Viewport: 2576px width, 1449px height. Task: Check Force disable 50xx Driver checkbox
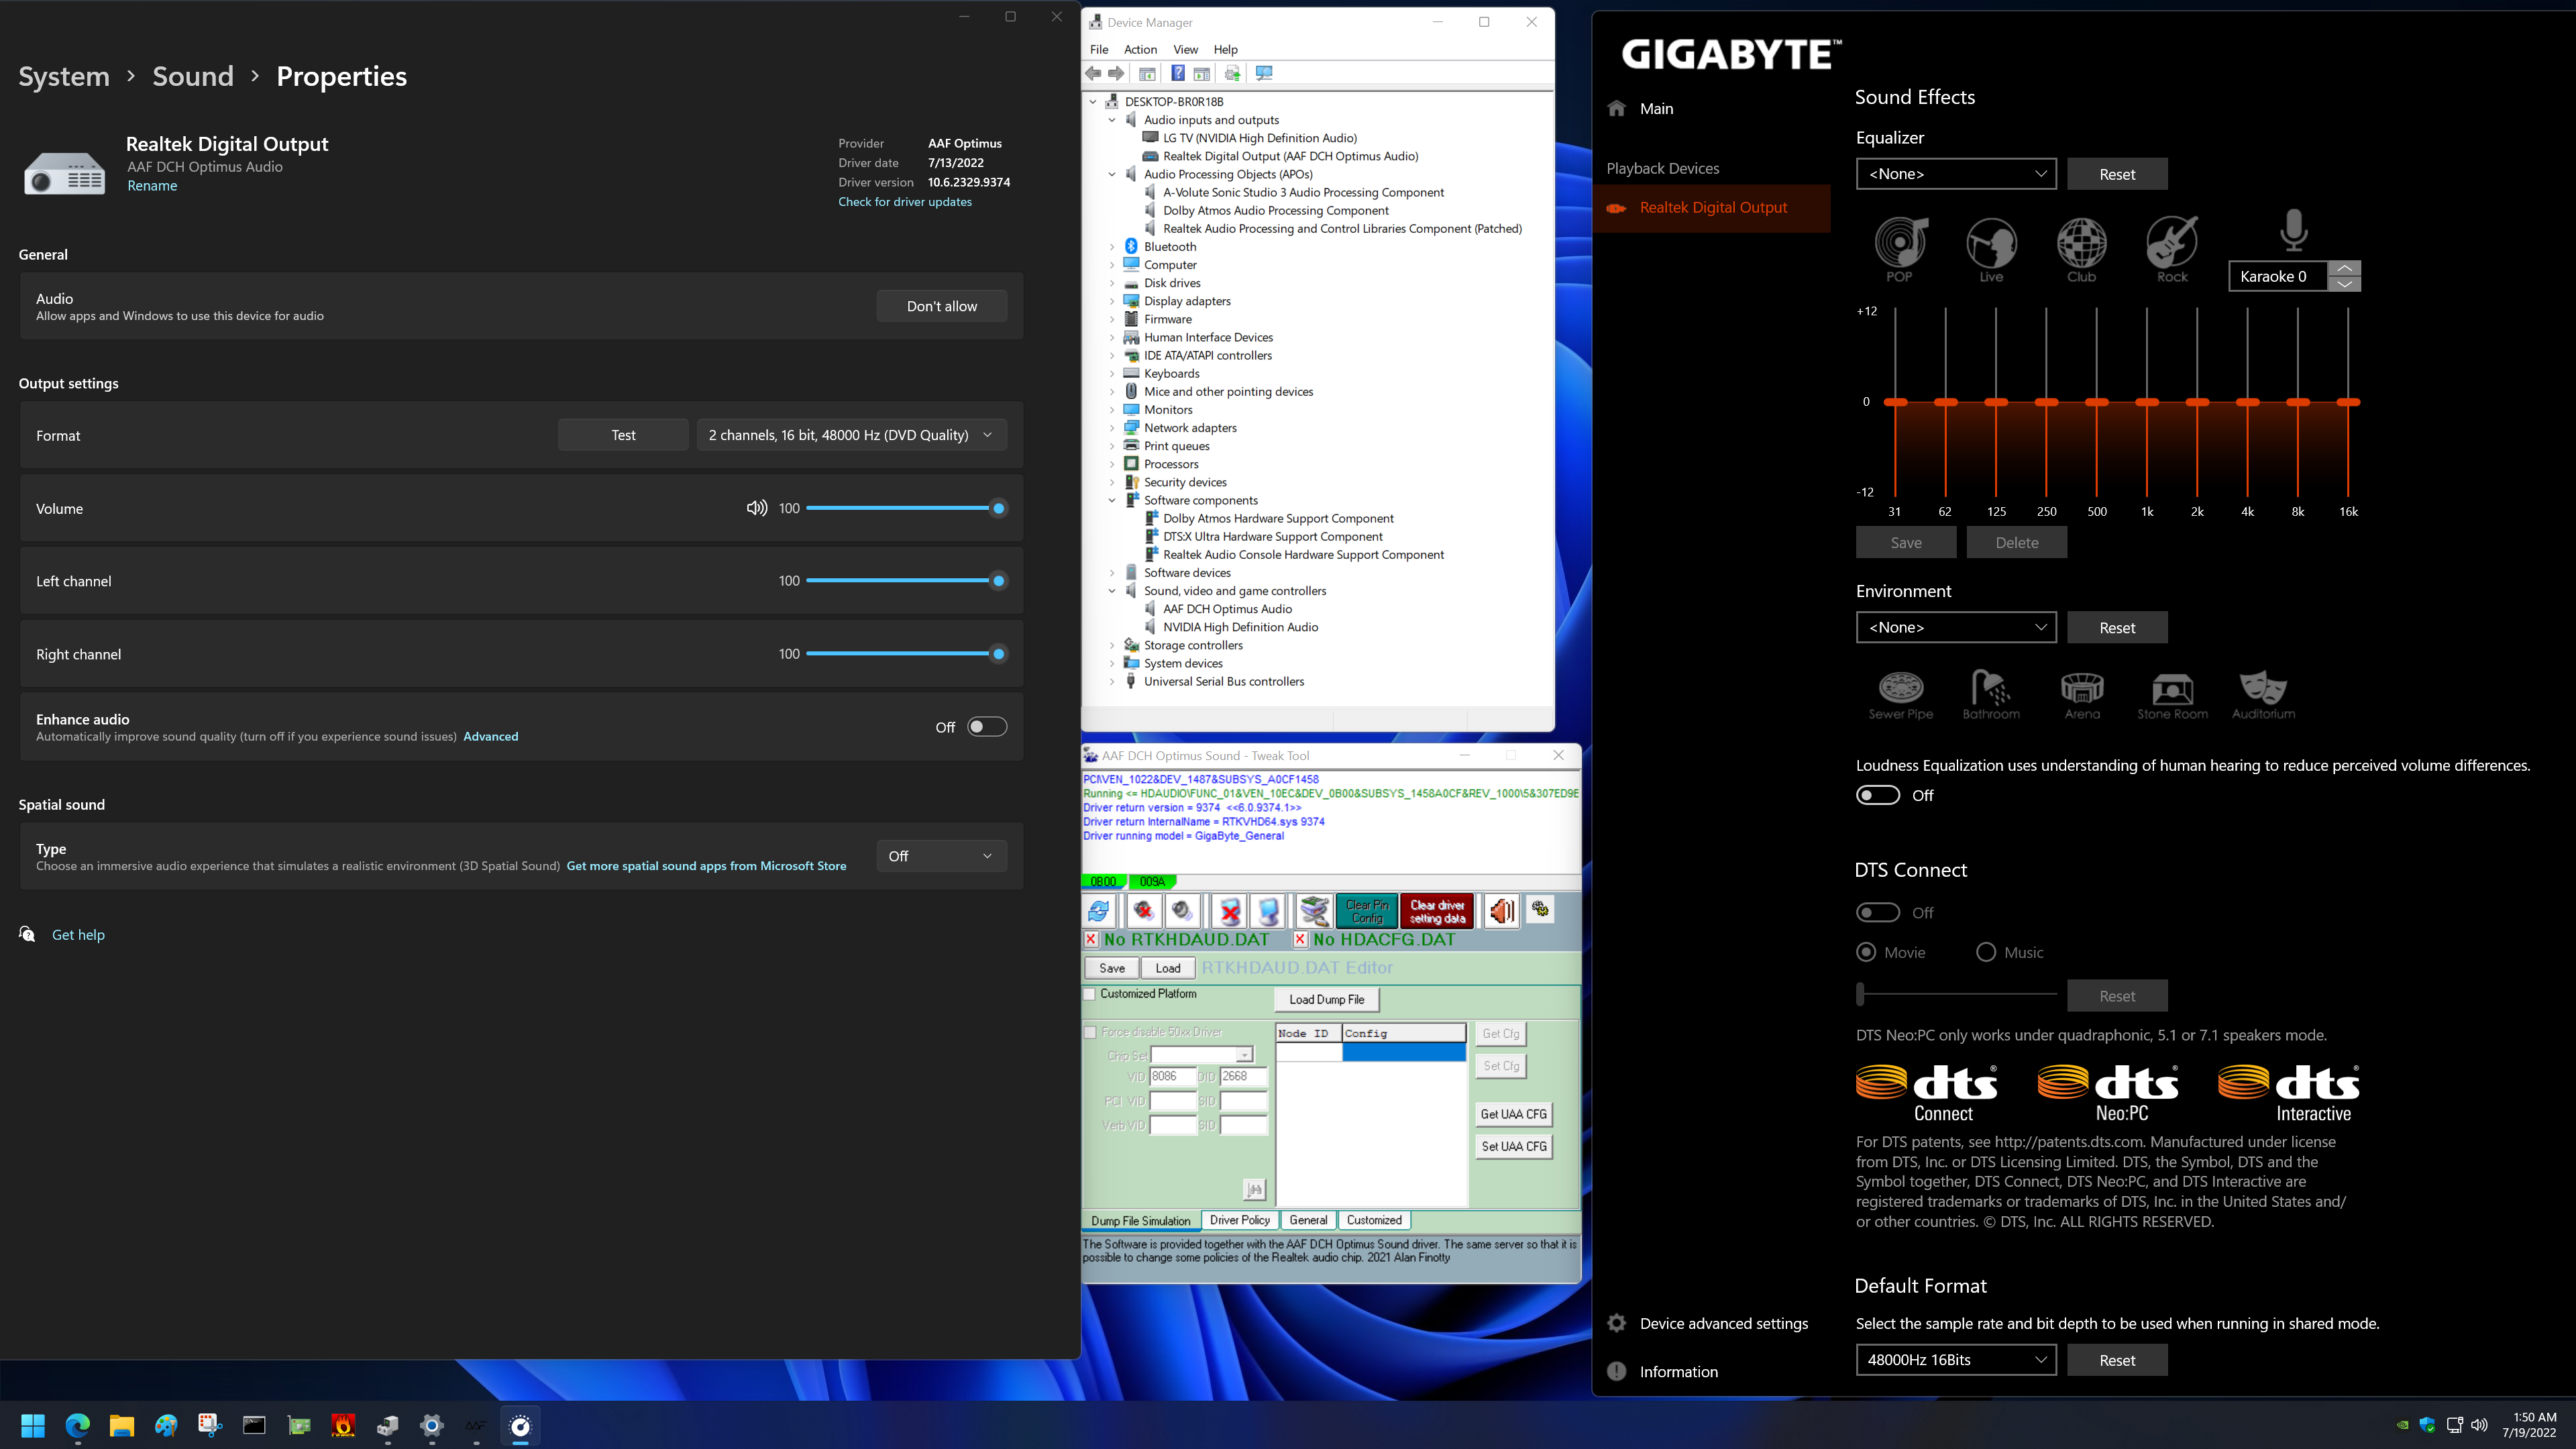click(x=1091, y=1032)
